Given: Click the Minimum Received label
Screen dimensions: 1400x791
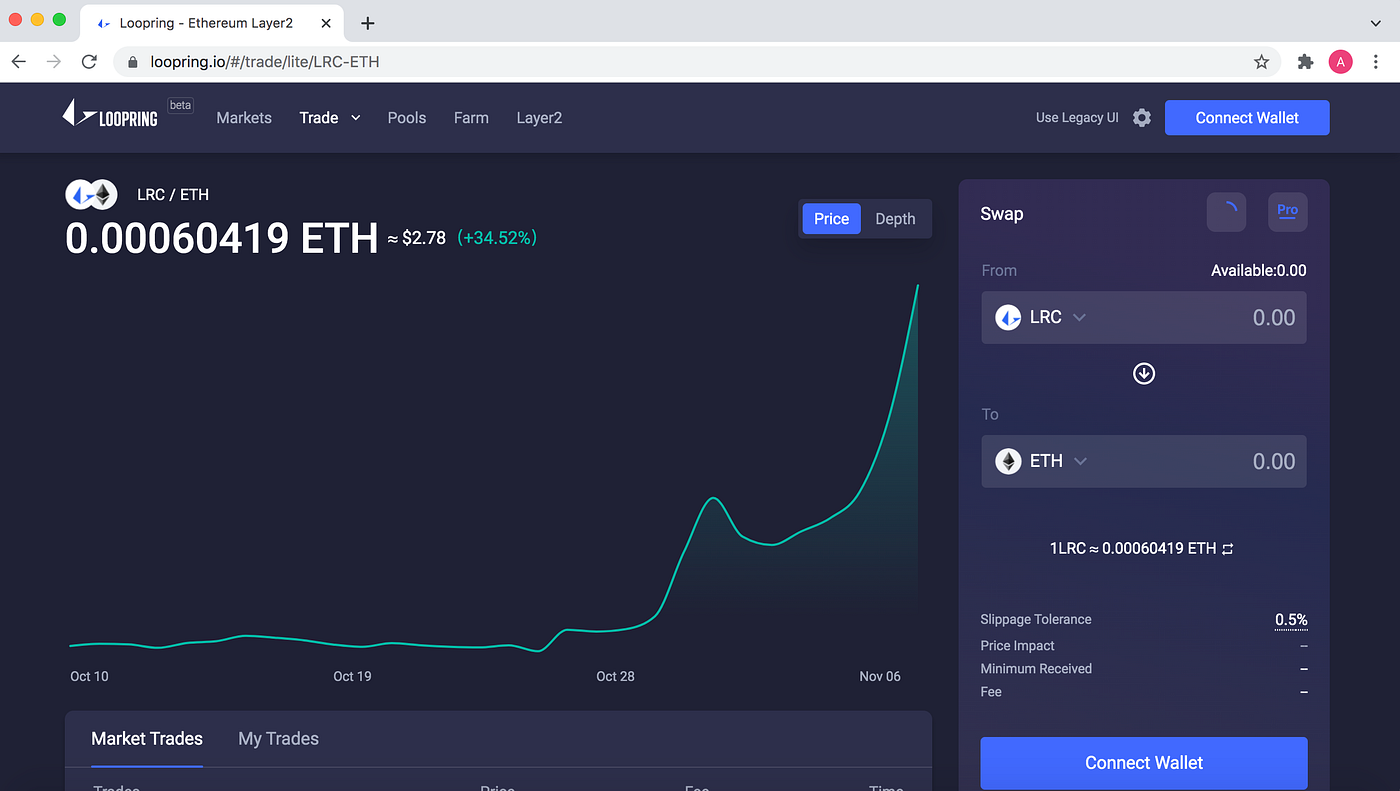Looking at the screenshot, I should coord(1036,669).
